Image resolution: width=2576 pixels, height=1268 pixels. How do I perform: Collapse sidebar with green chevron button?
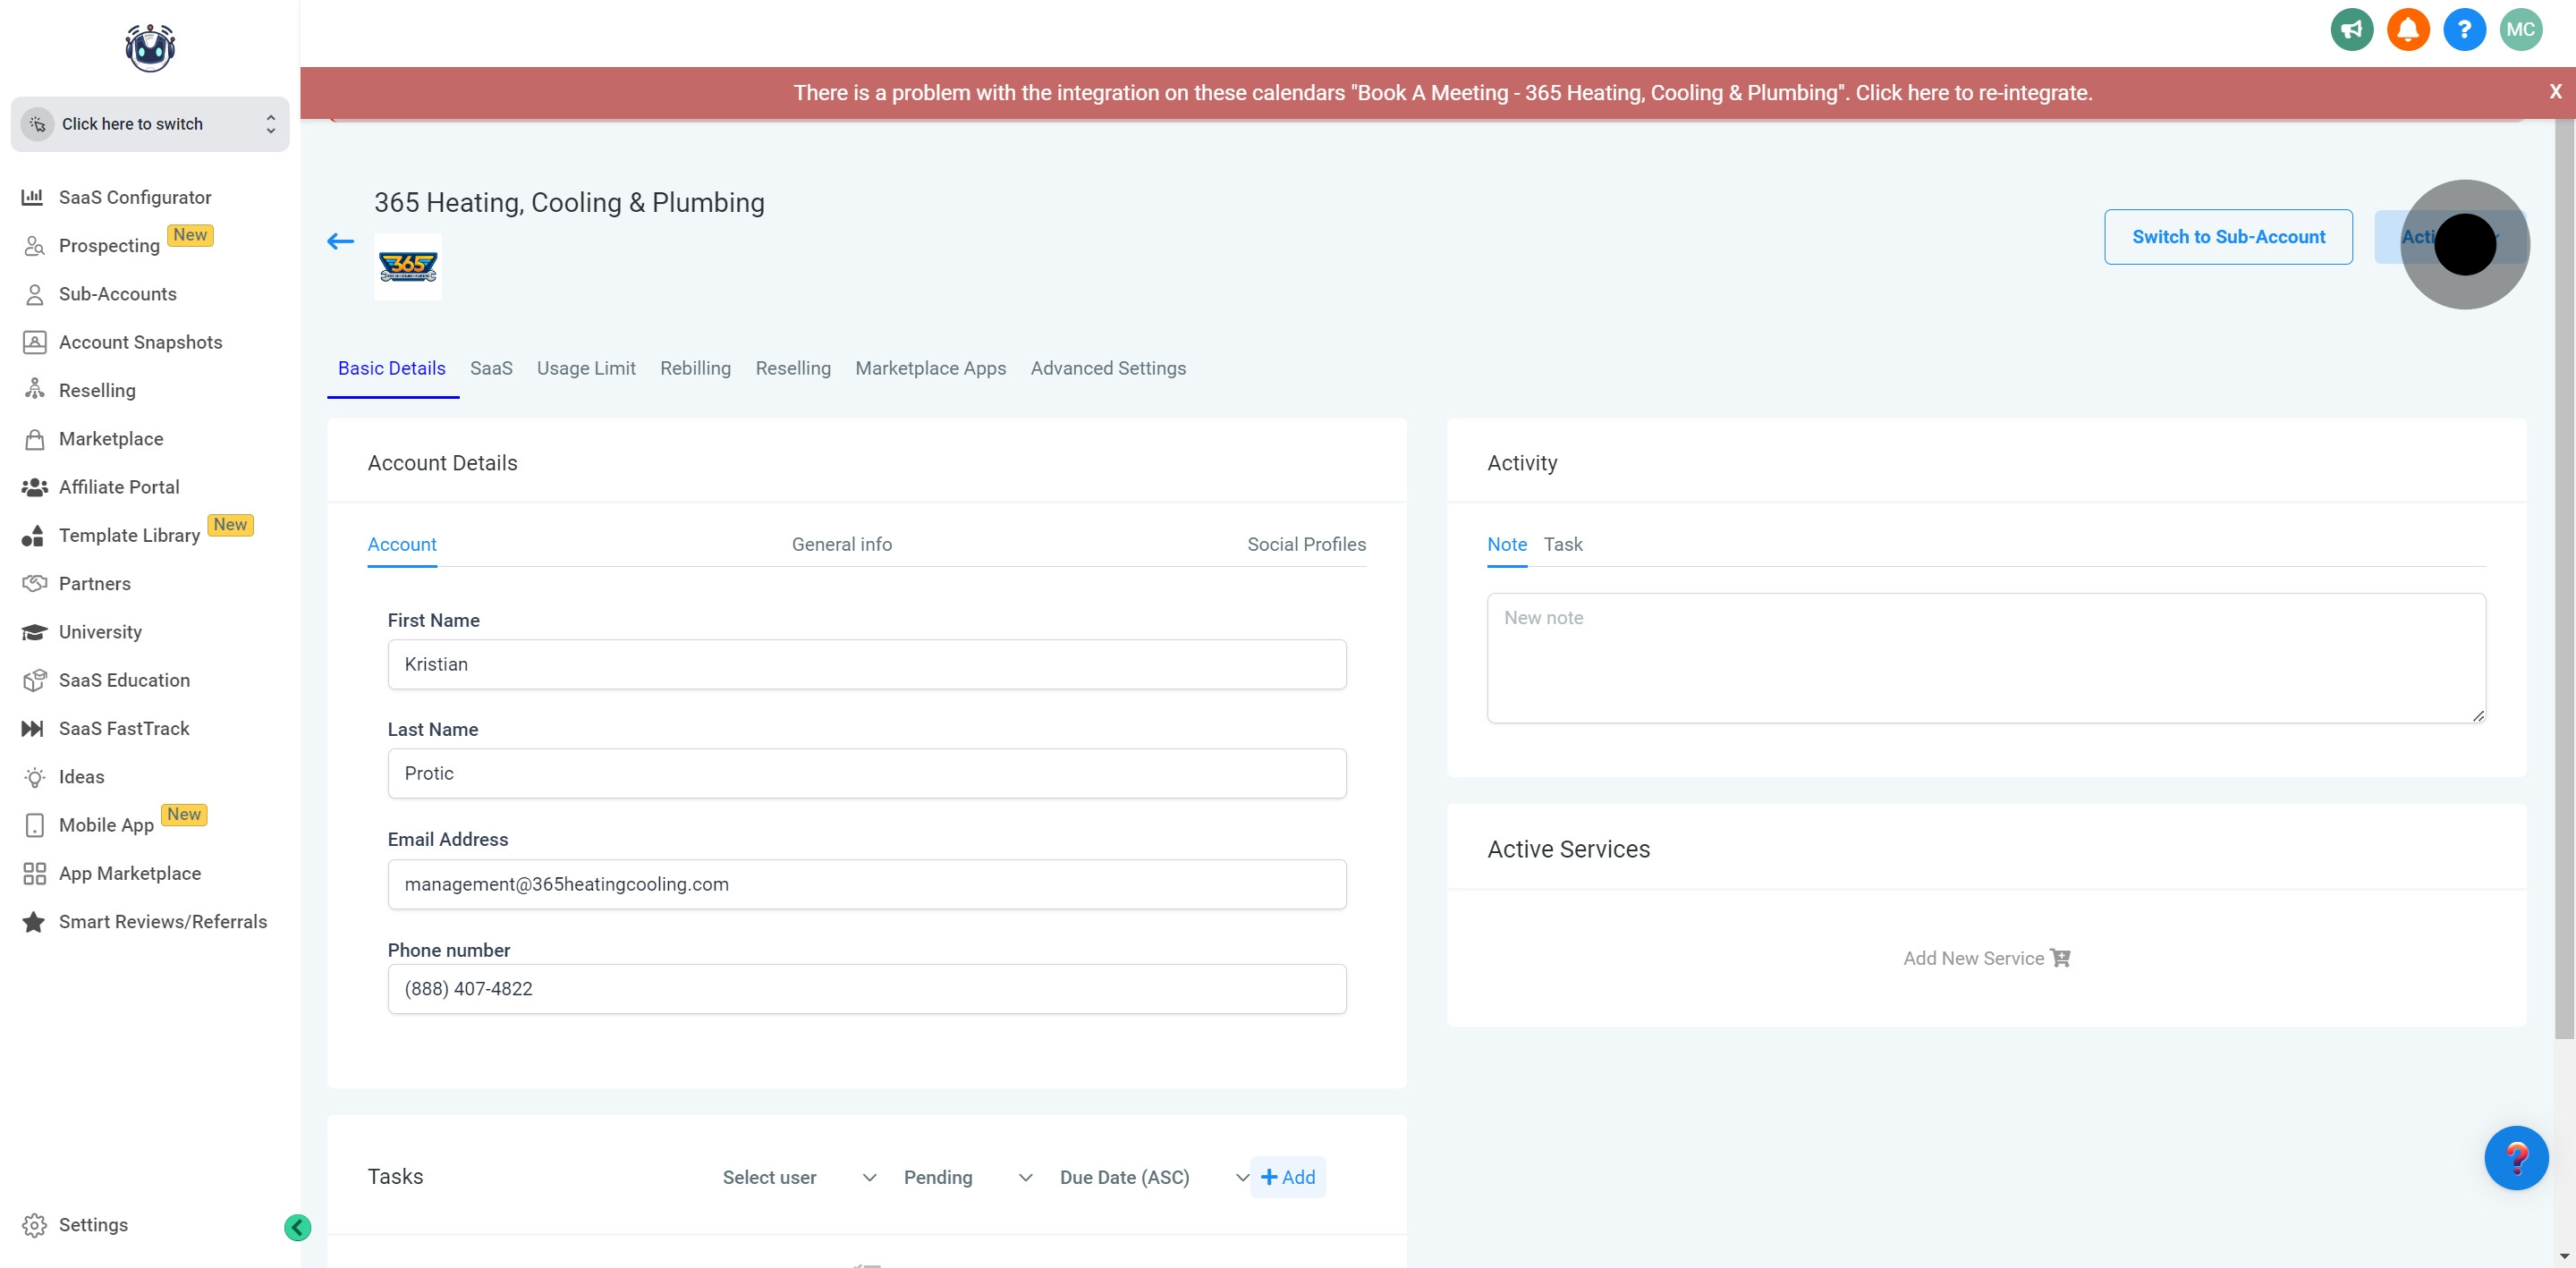point(297,1227)
